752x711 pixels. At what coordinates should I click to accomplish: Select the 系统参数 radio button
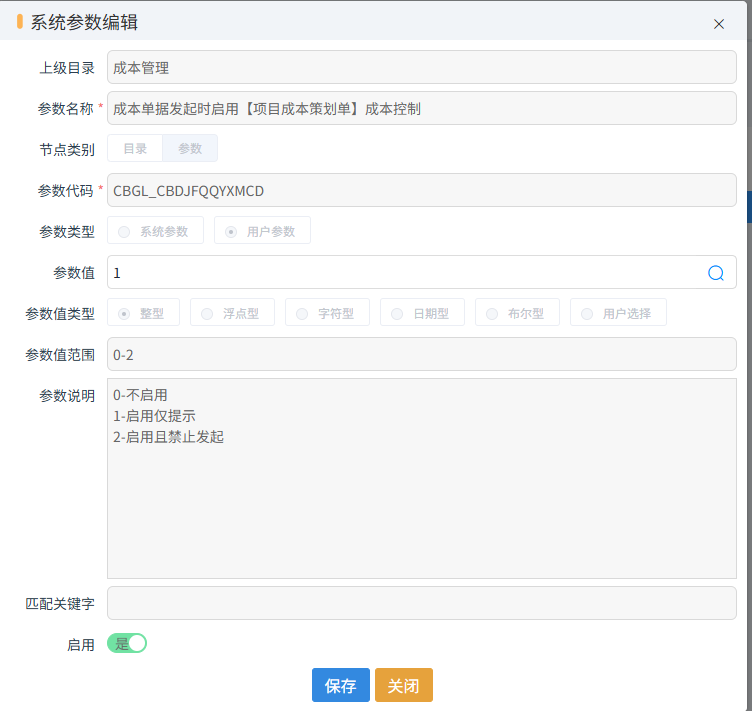pos(155,231)
